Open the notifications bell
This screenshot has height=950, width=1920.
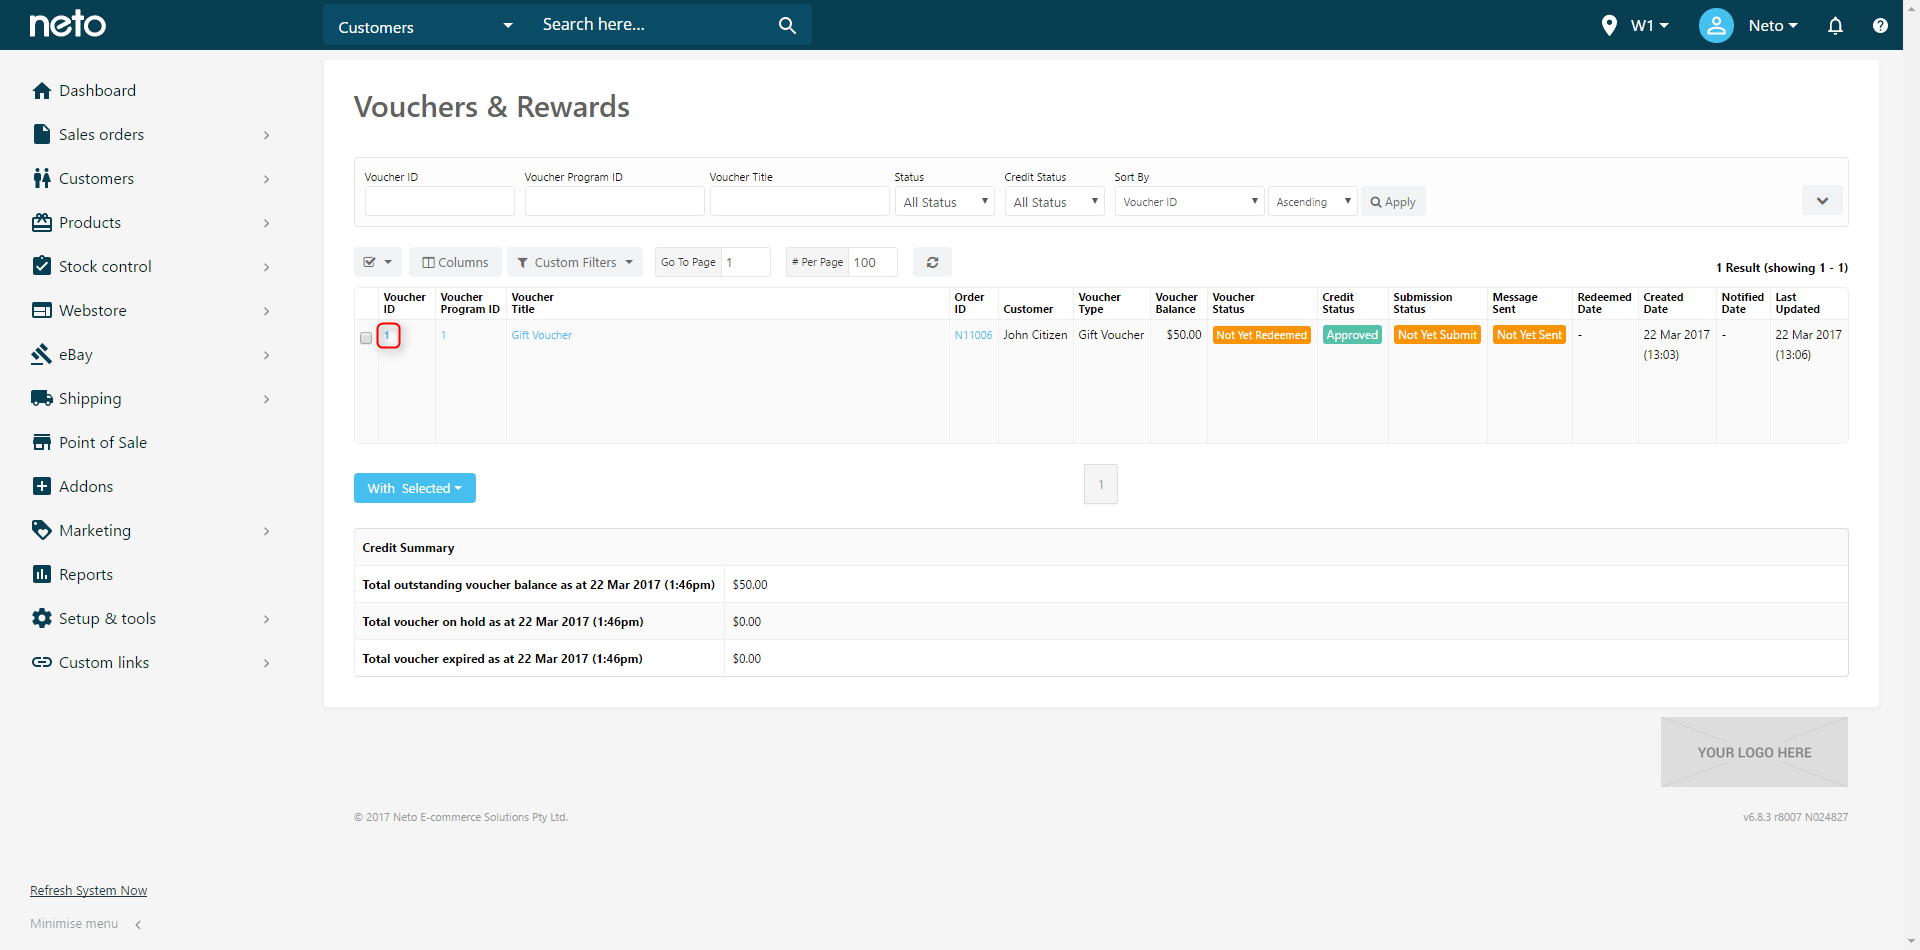1835,26
